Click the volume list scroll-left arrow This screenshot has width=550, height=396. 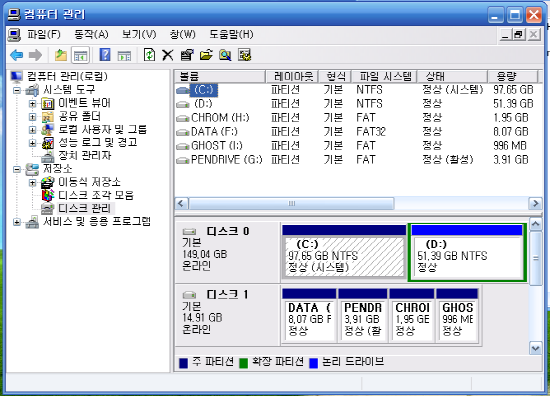tap(181, 203)
